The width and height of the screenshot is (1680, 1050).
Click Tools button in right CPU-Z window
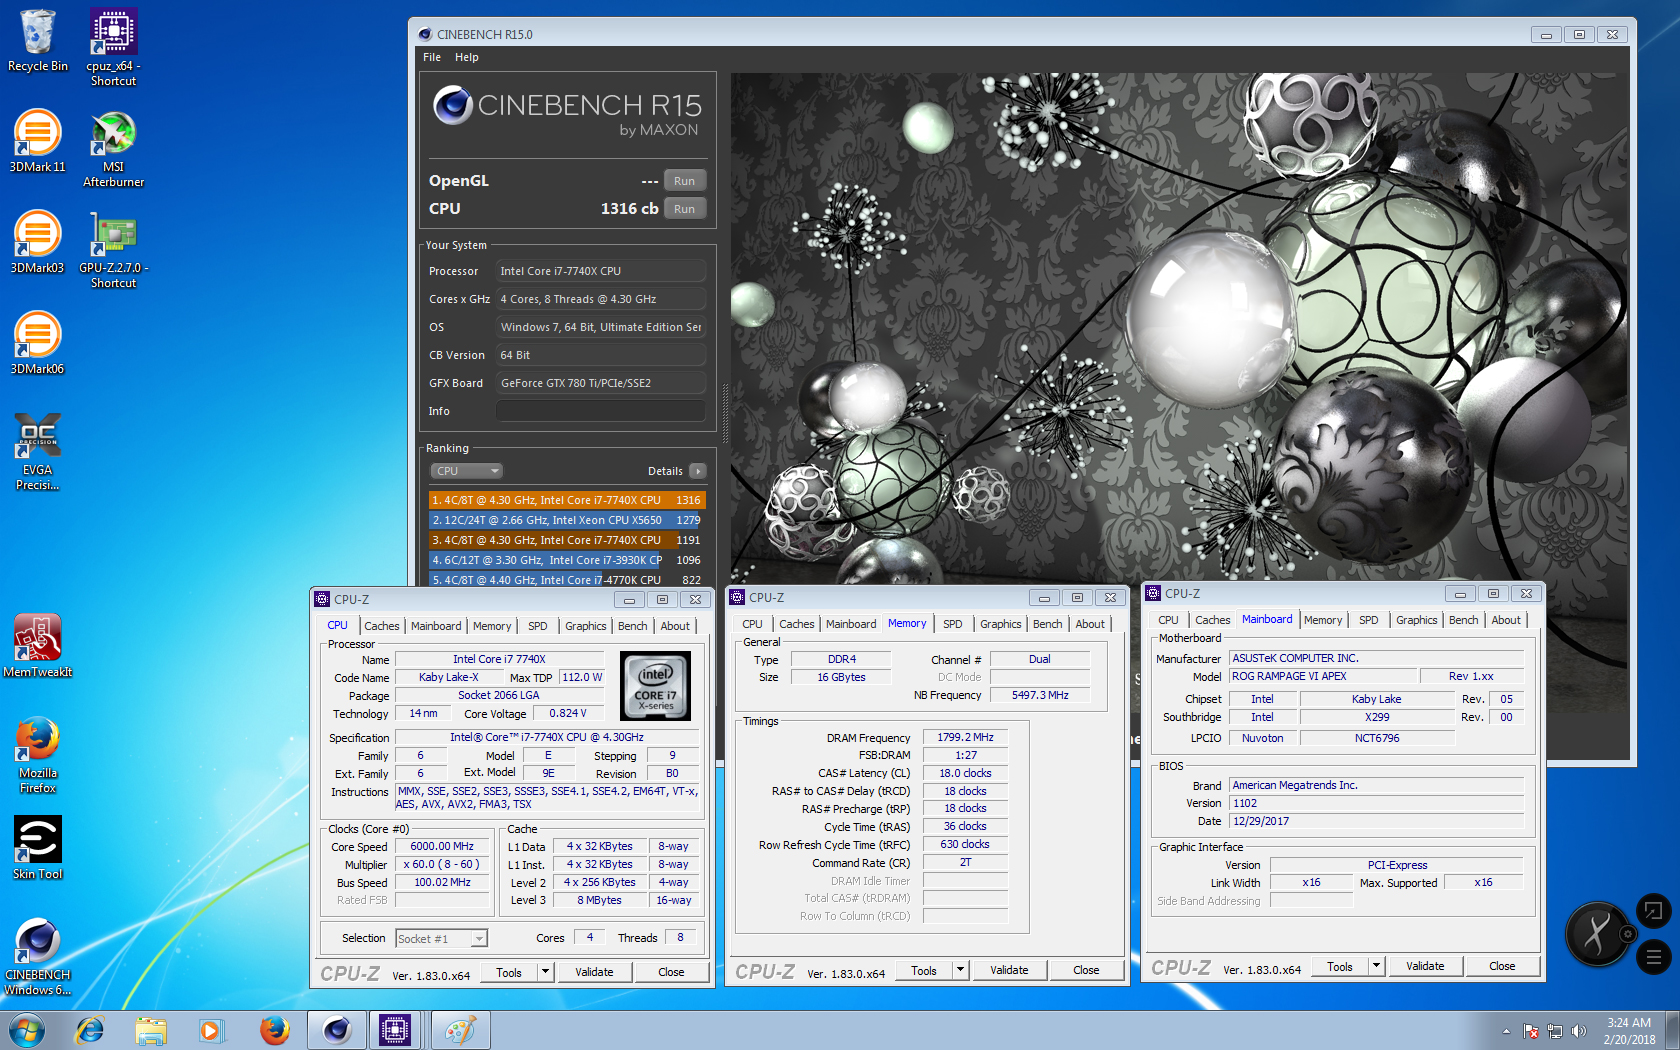(1340, 966)
